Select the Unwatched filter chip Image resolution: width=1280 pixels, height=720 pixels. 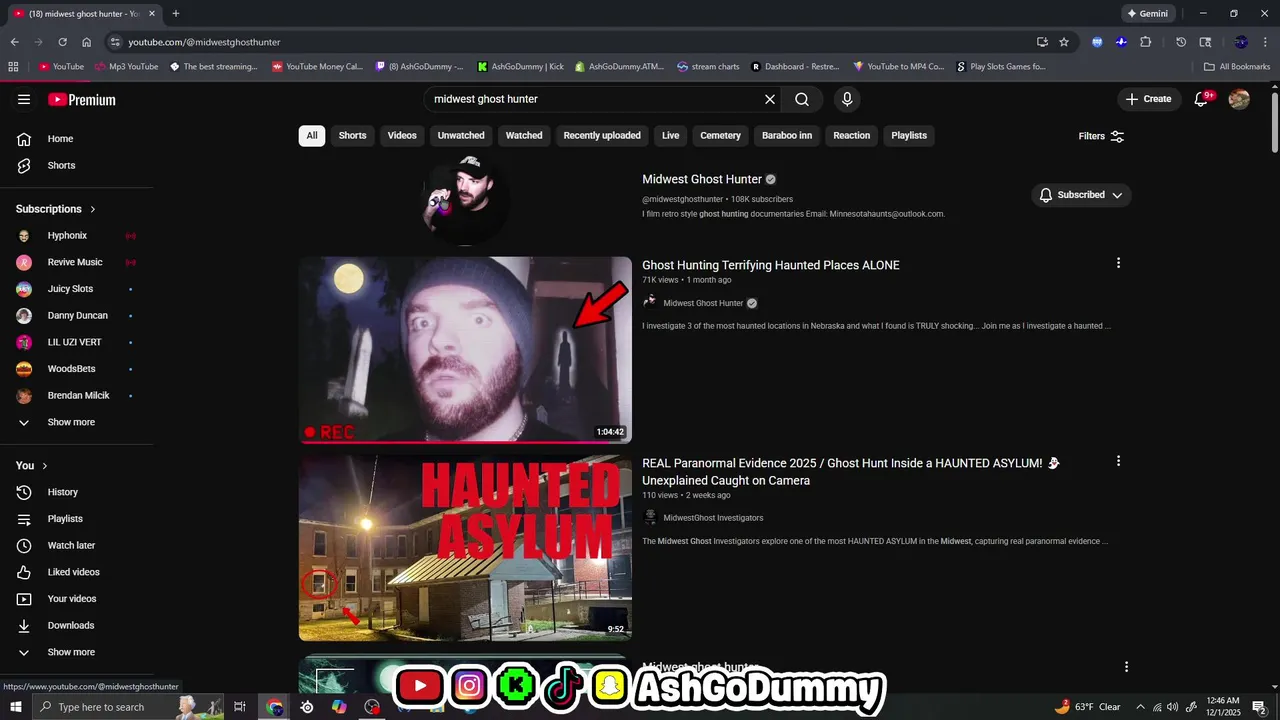461,135
